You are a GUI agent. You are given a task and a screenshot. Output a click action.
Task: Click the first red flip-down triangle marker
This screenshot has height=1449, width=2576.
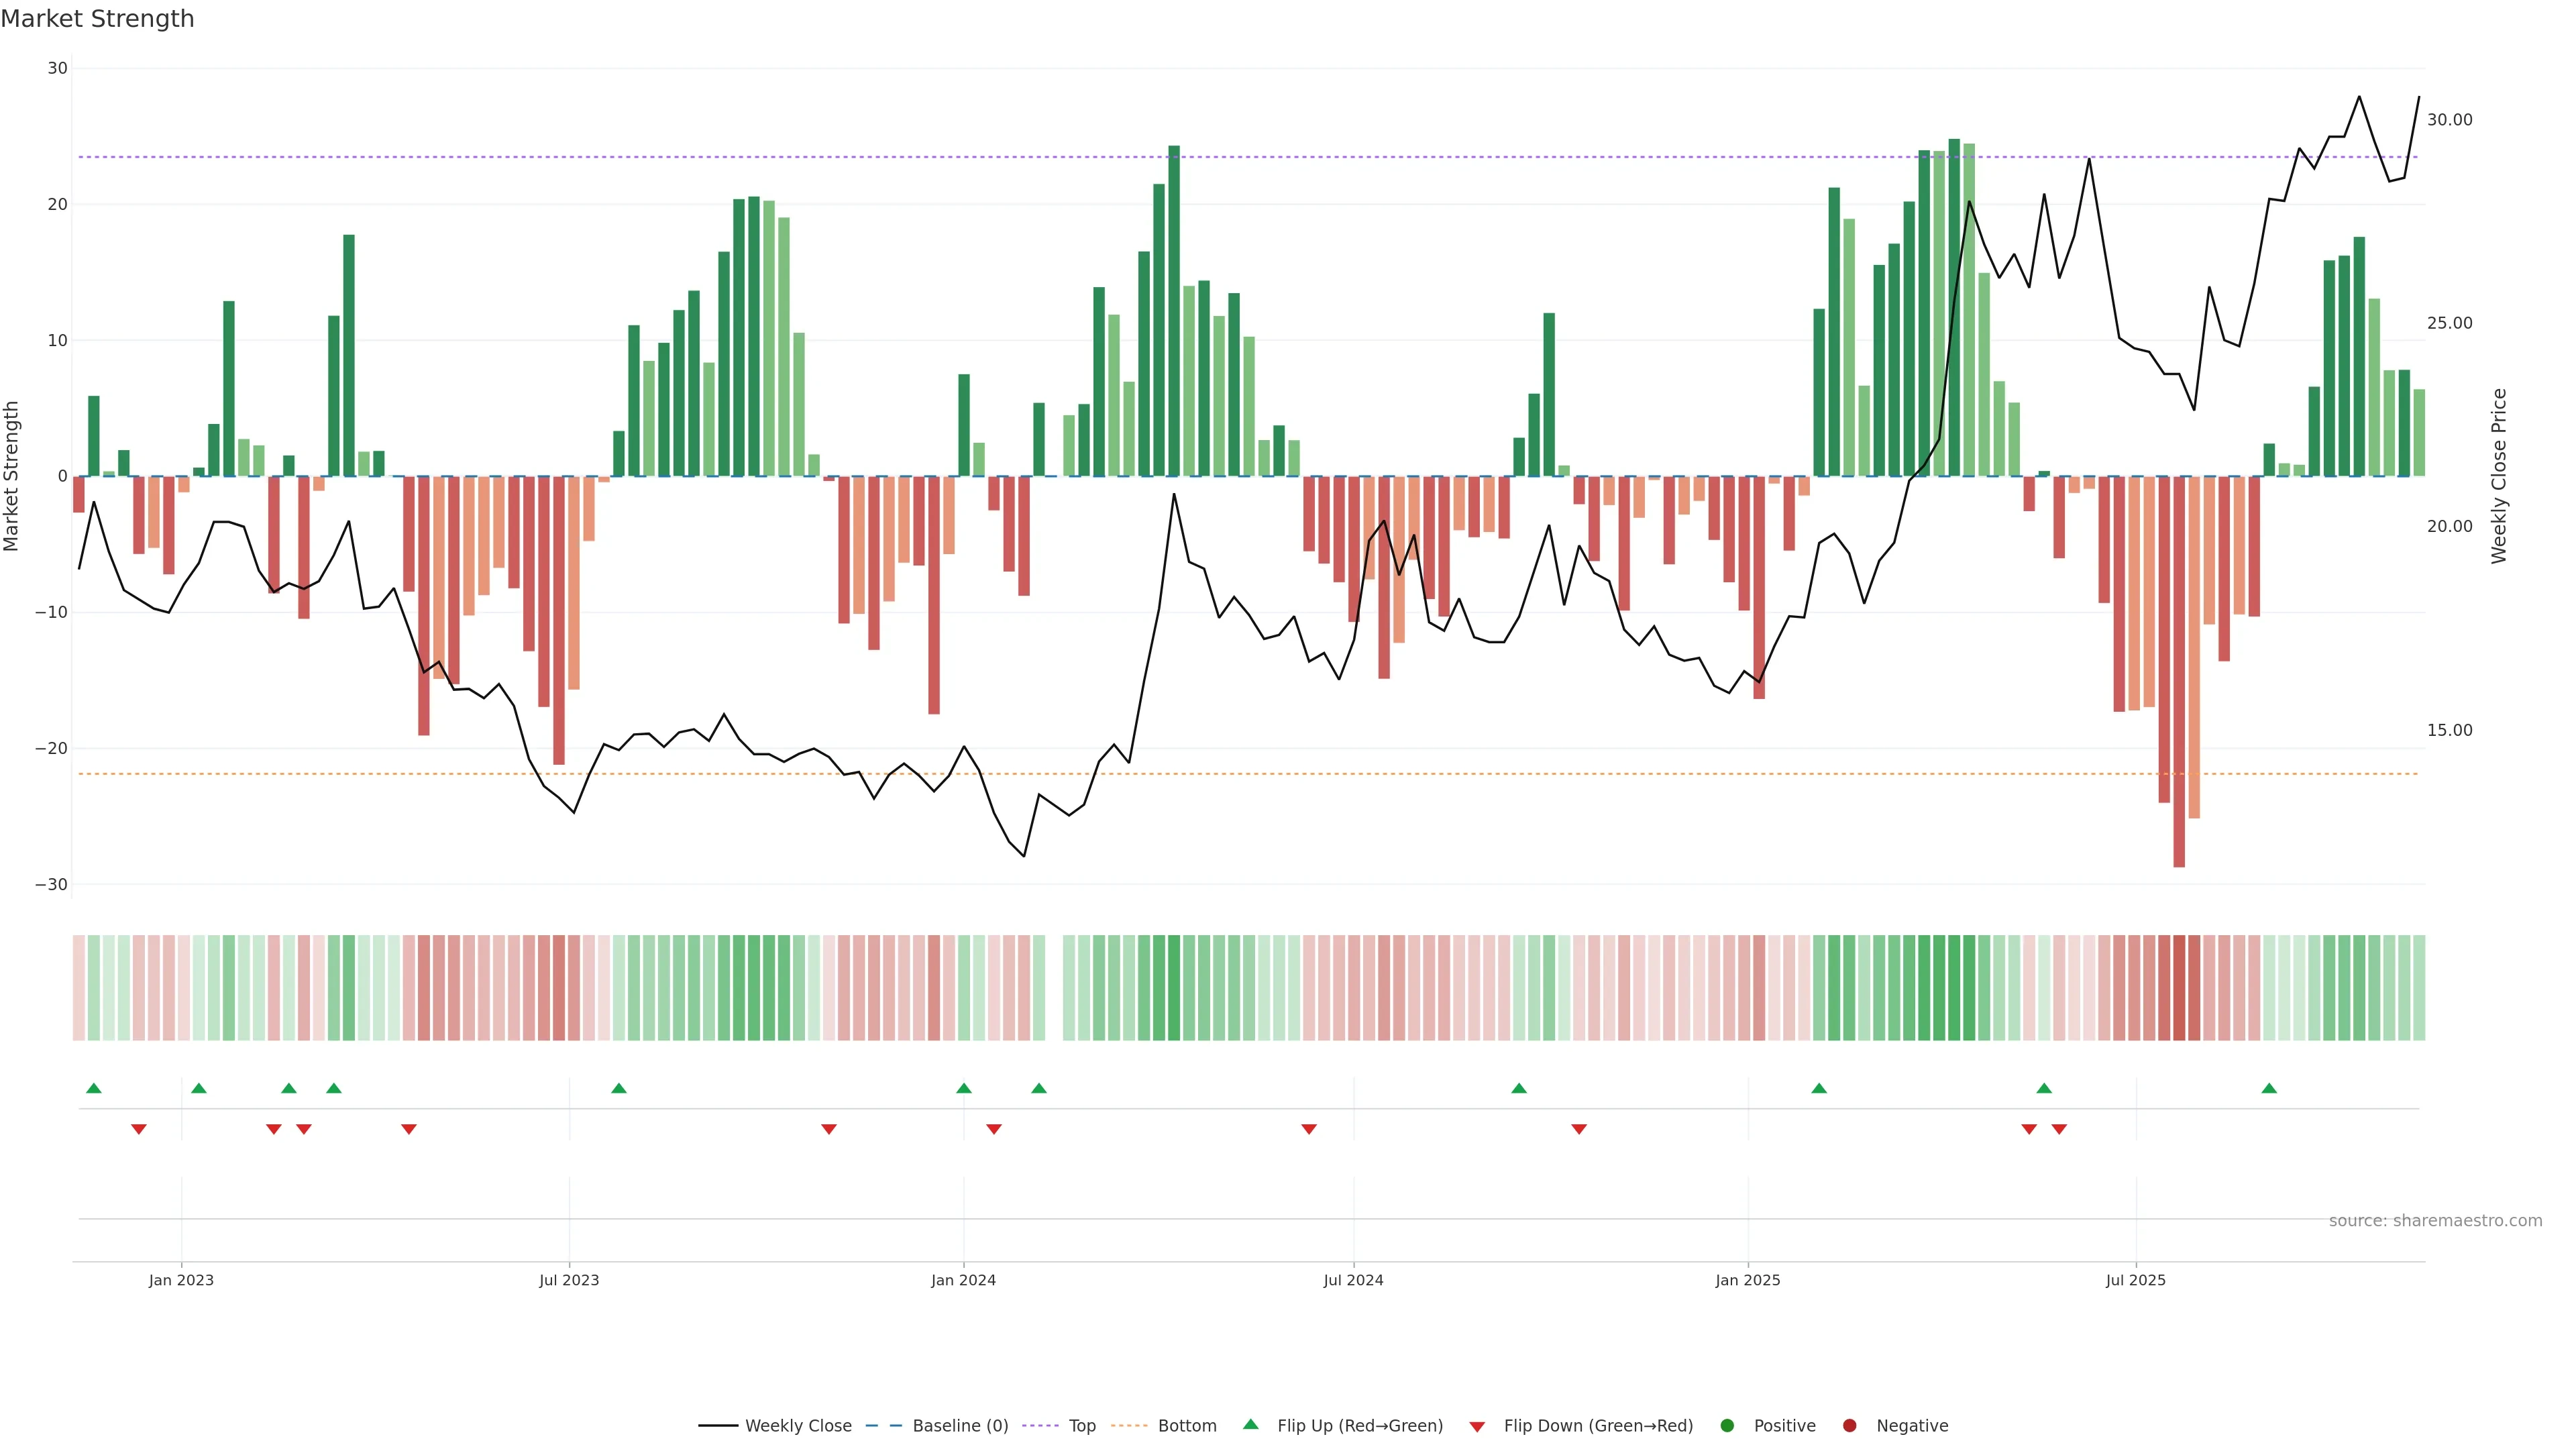139,1129
